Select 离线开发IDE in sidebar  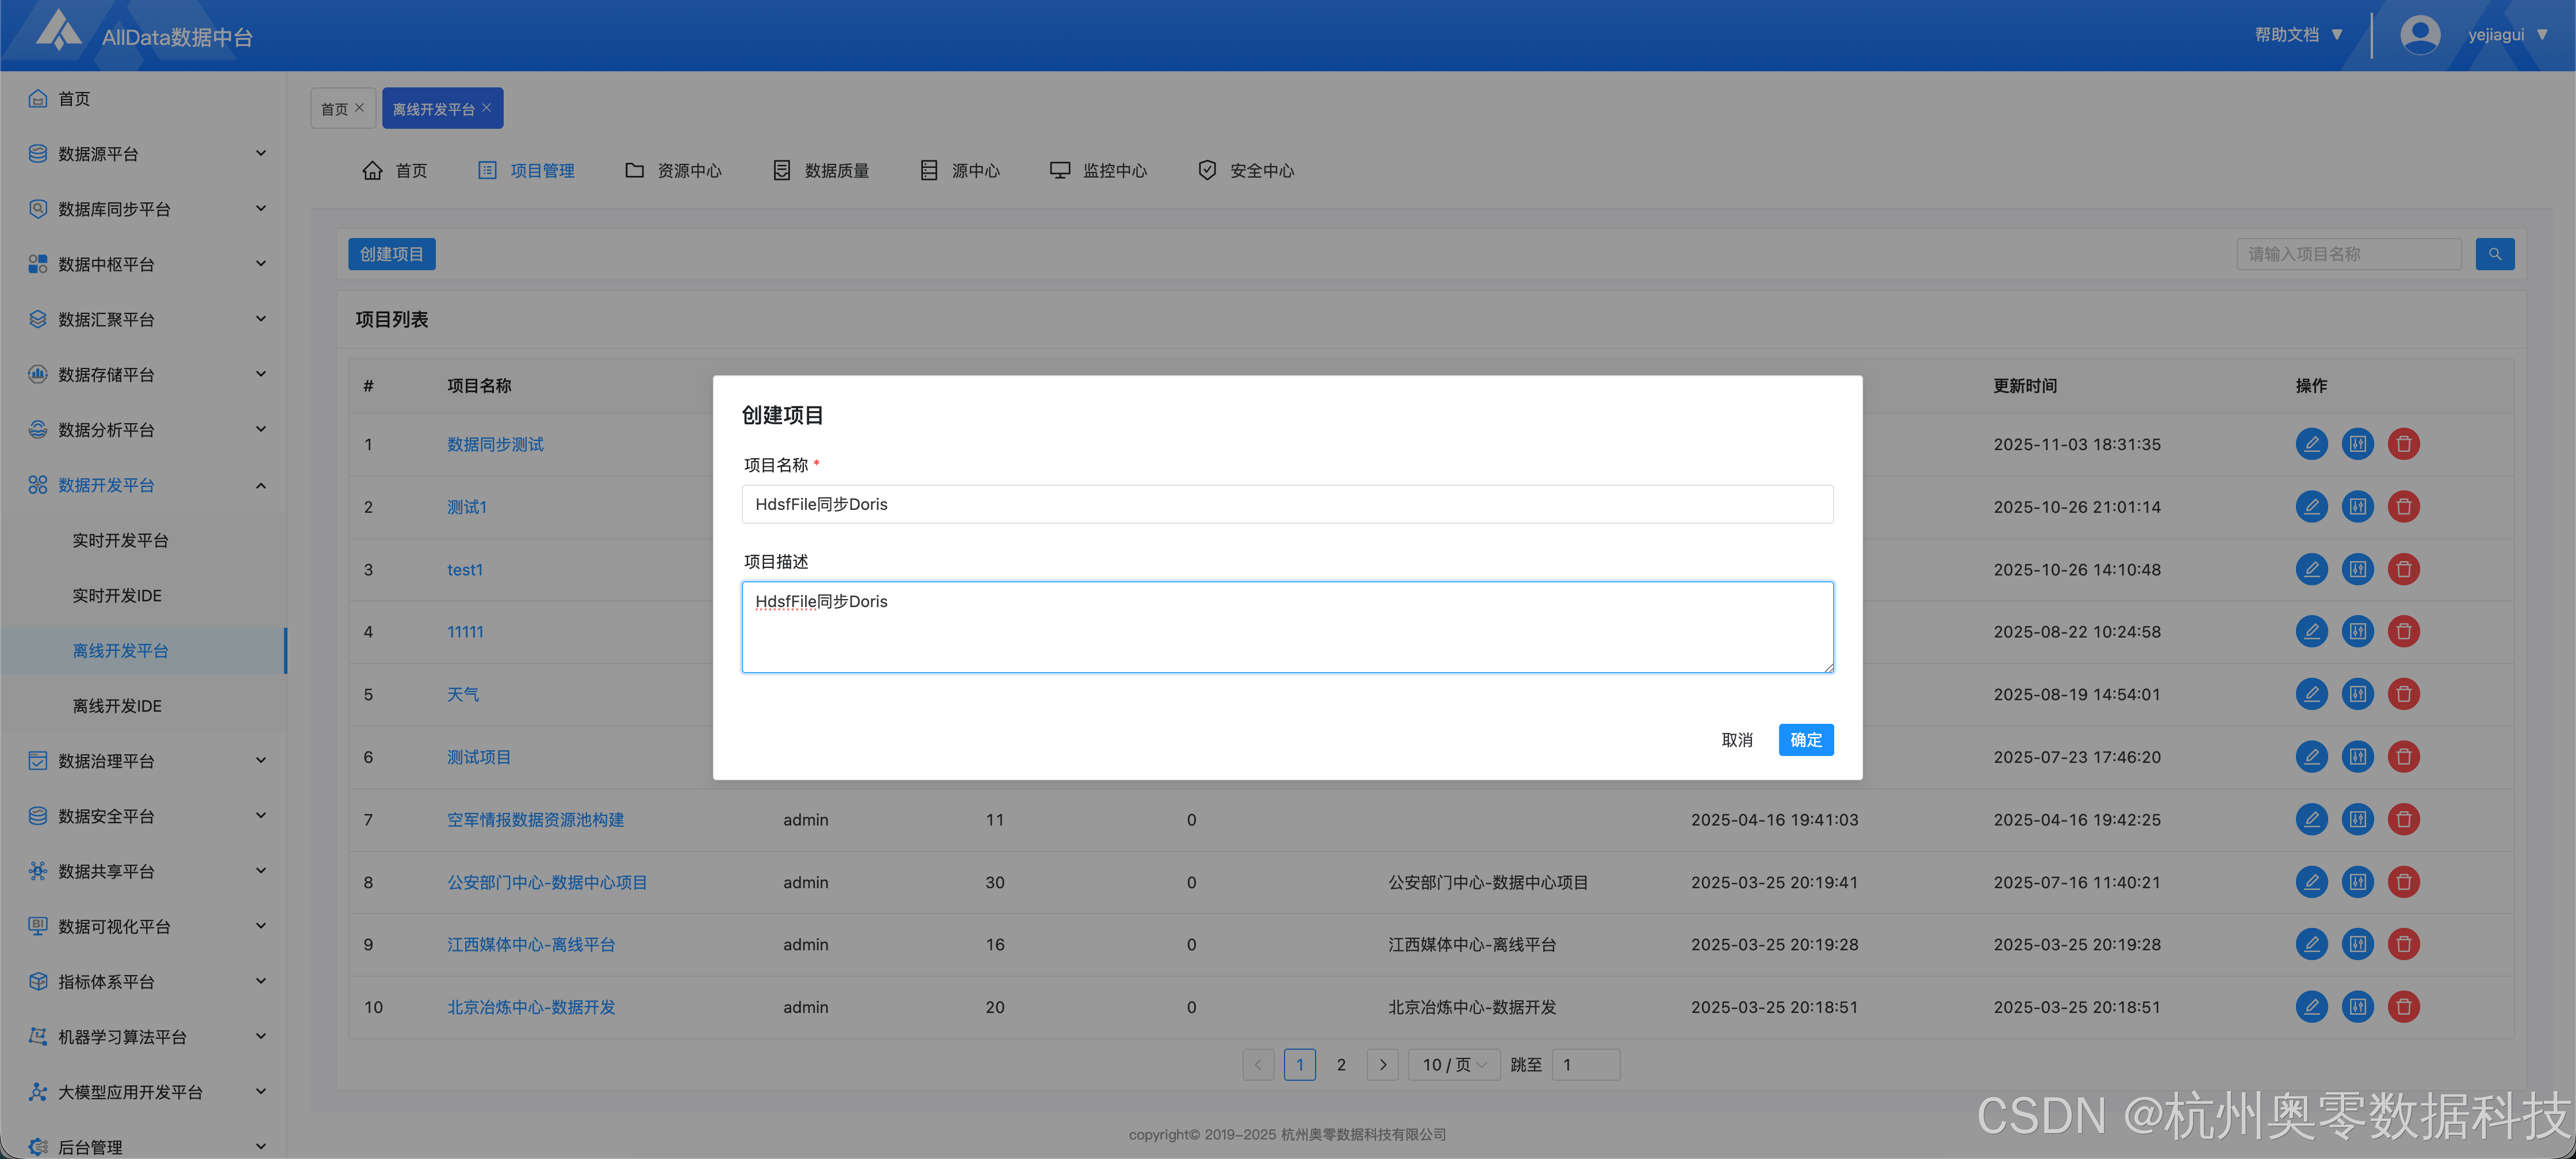[117, 705]
